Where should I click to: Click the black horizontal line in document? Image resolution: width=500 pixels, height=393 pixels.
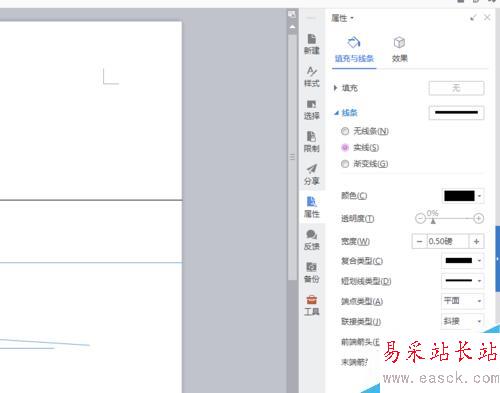[x=91, y=200]
